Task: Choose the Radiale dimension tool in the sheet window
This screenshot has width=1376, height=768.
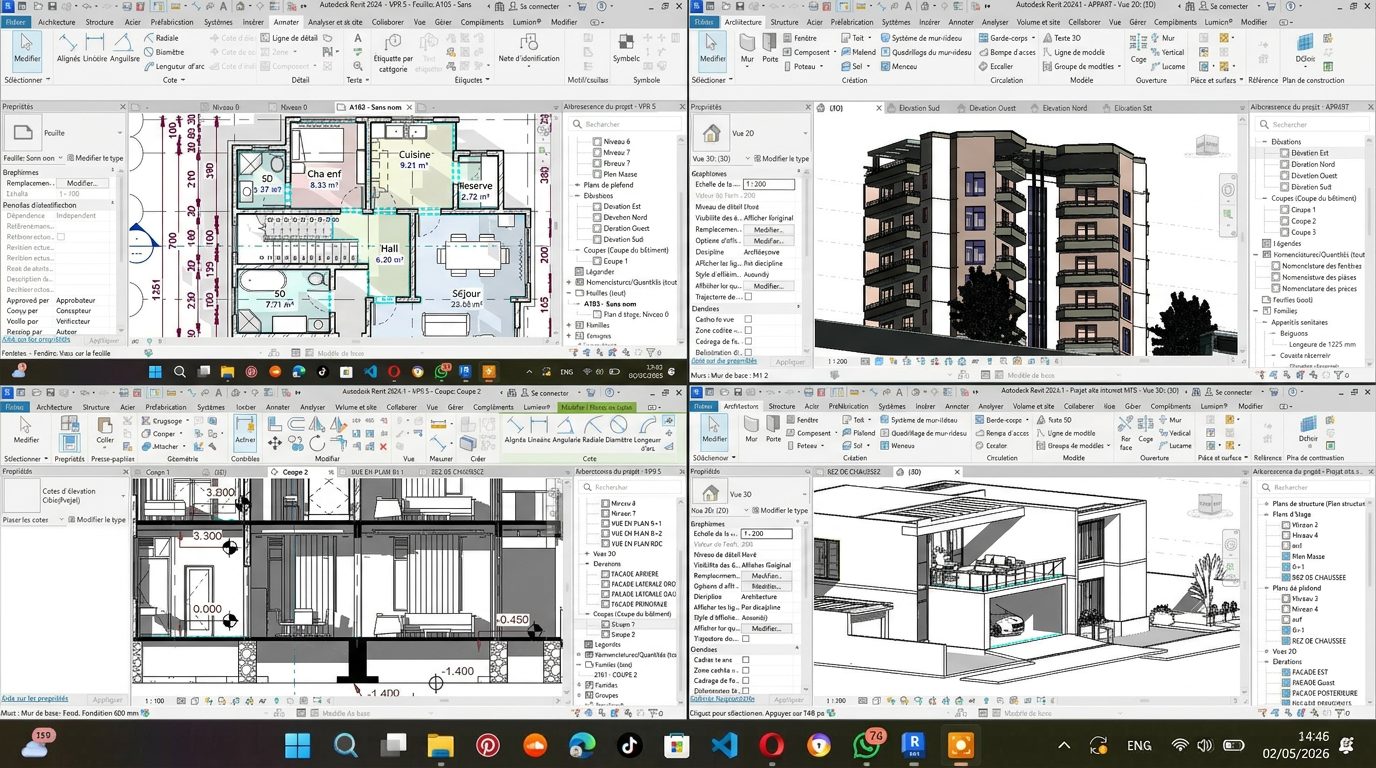Action: click(161, 38)
